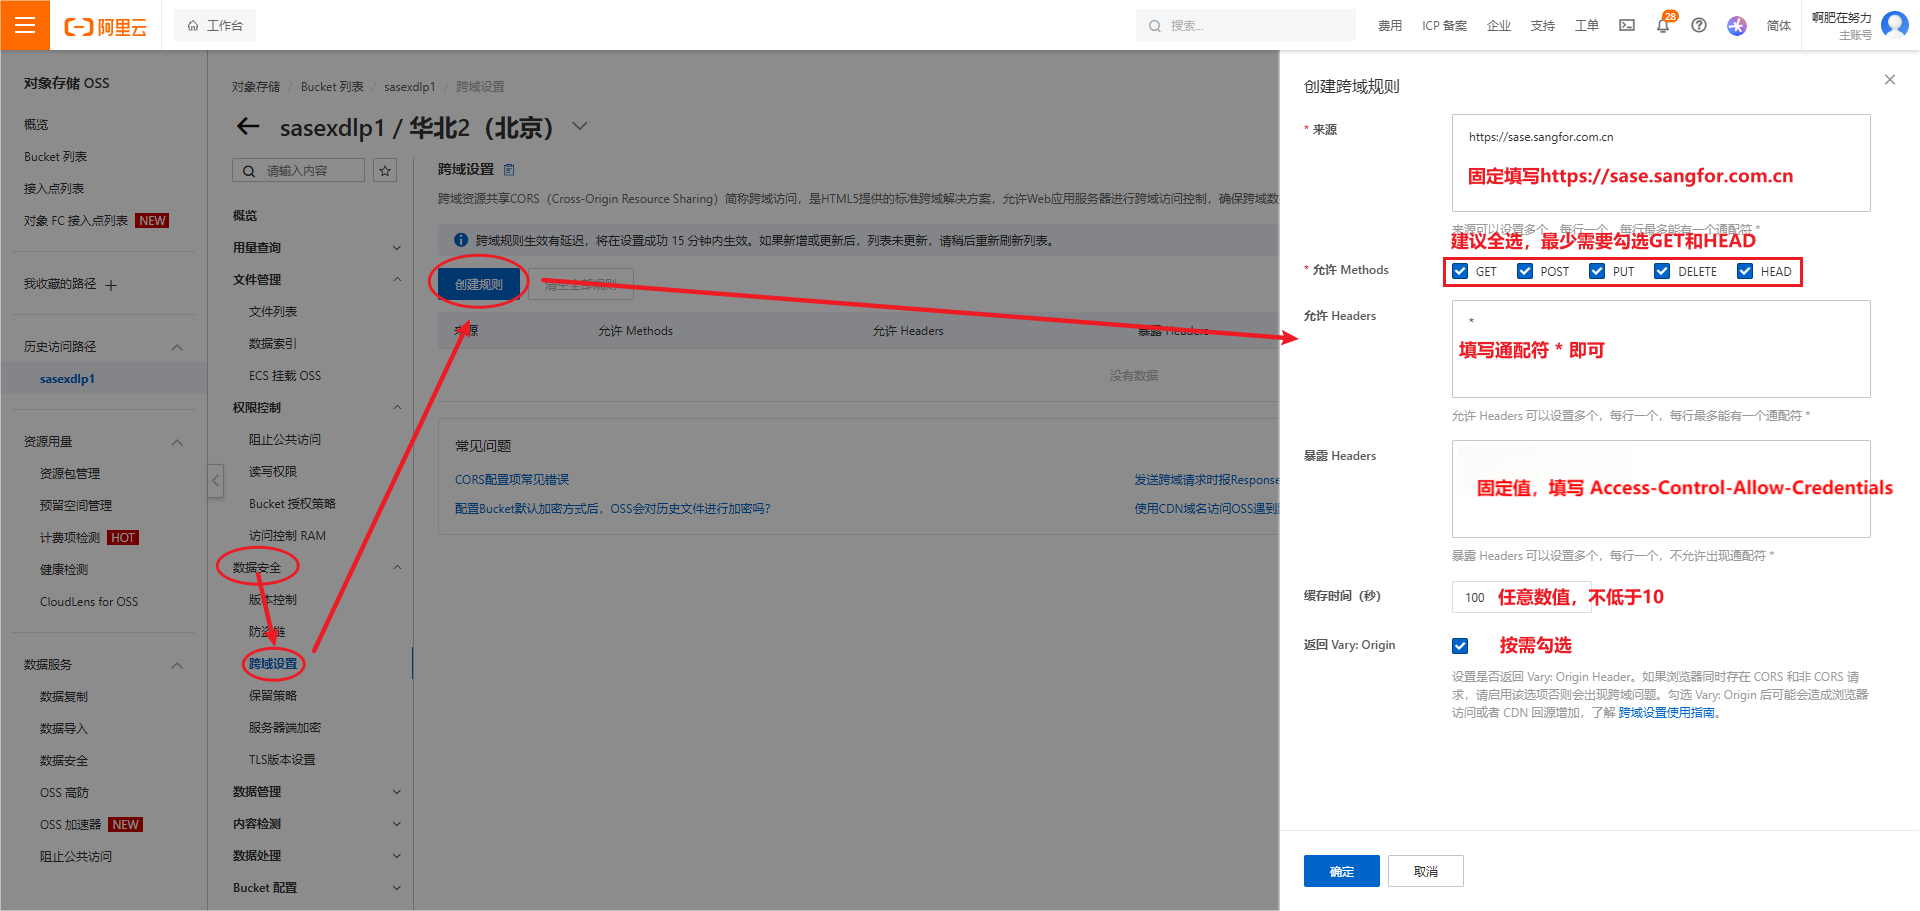
Task: Open the 工单 top menu
Action: coord(1587,26)
